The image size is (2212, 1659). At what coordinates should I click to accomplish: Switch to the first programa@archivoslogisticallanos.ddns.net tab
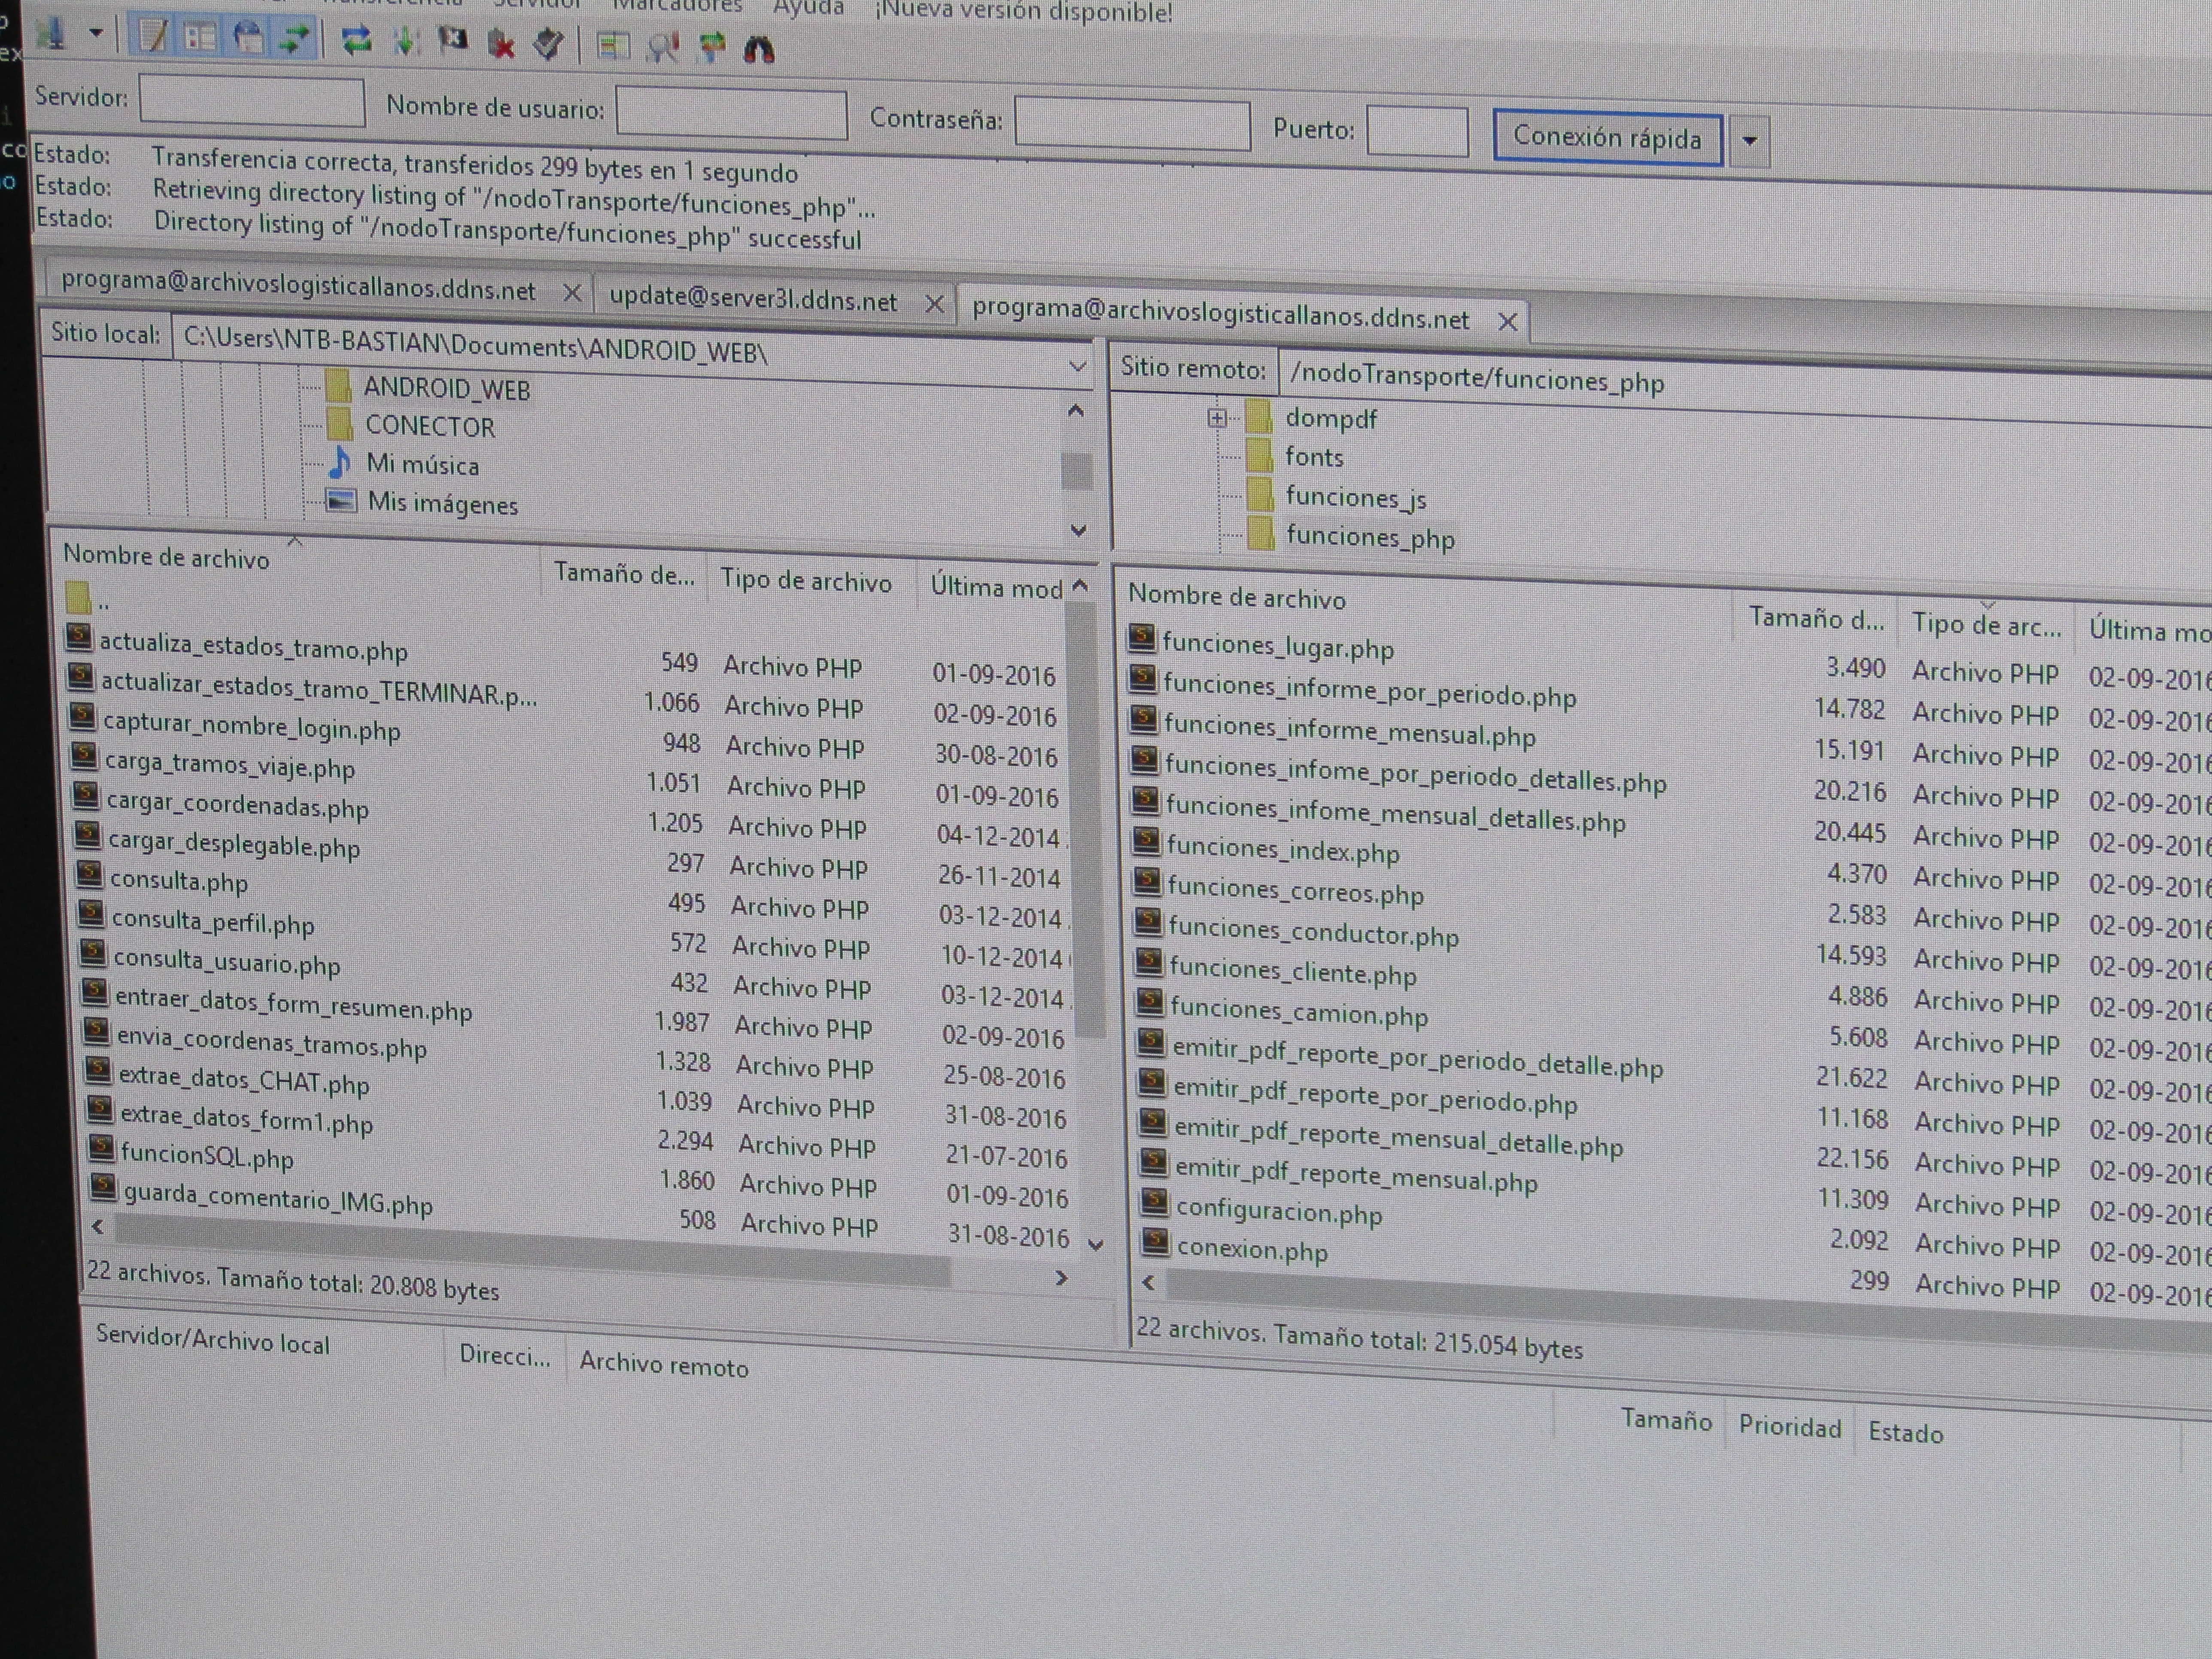click(298, 285)
